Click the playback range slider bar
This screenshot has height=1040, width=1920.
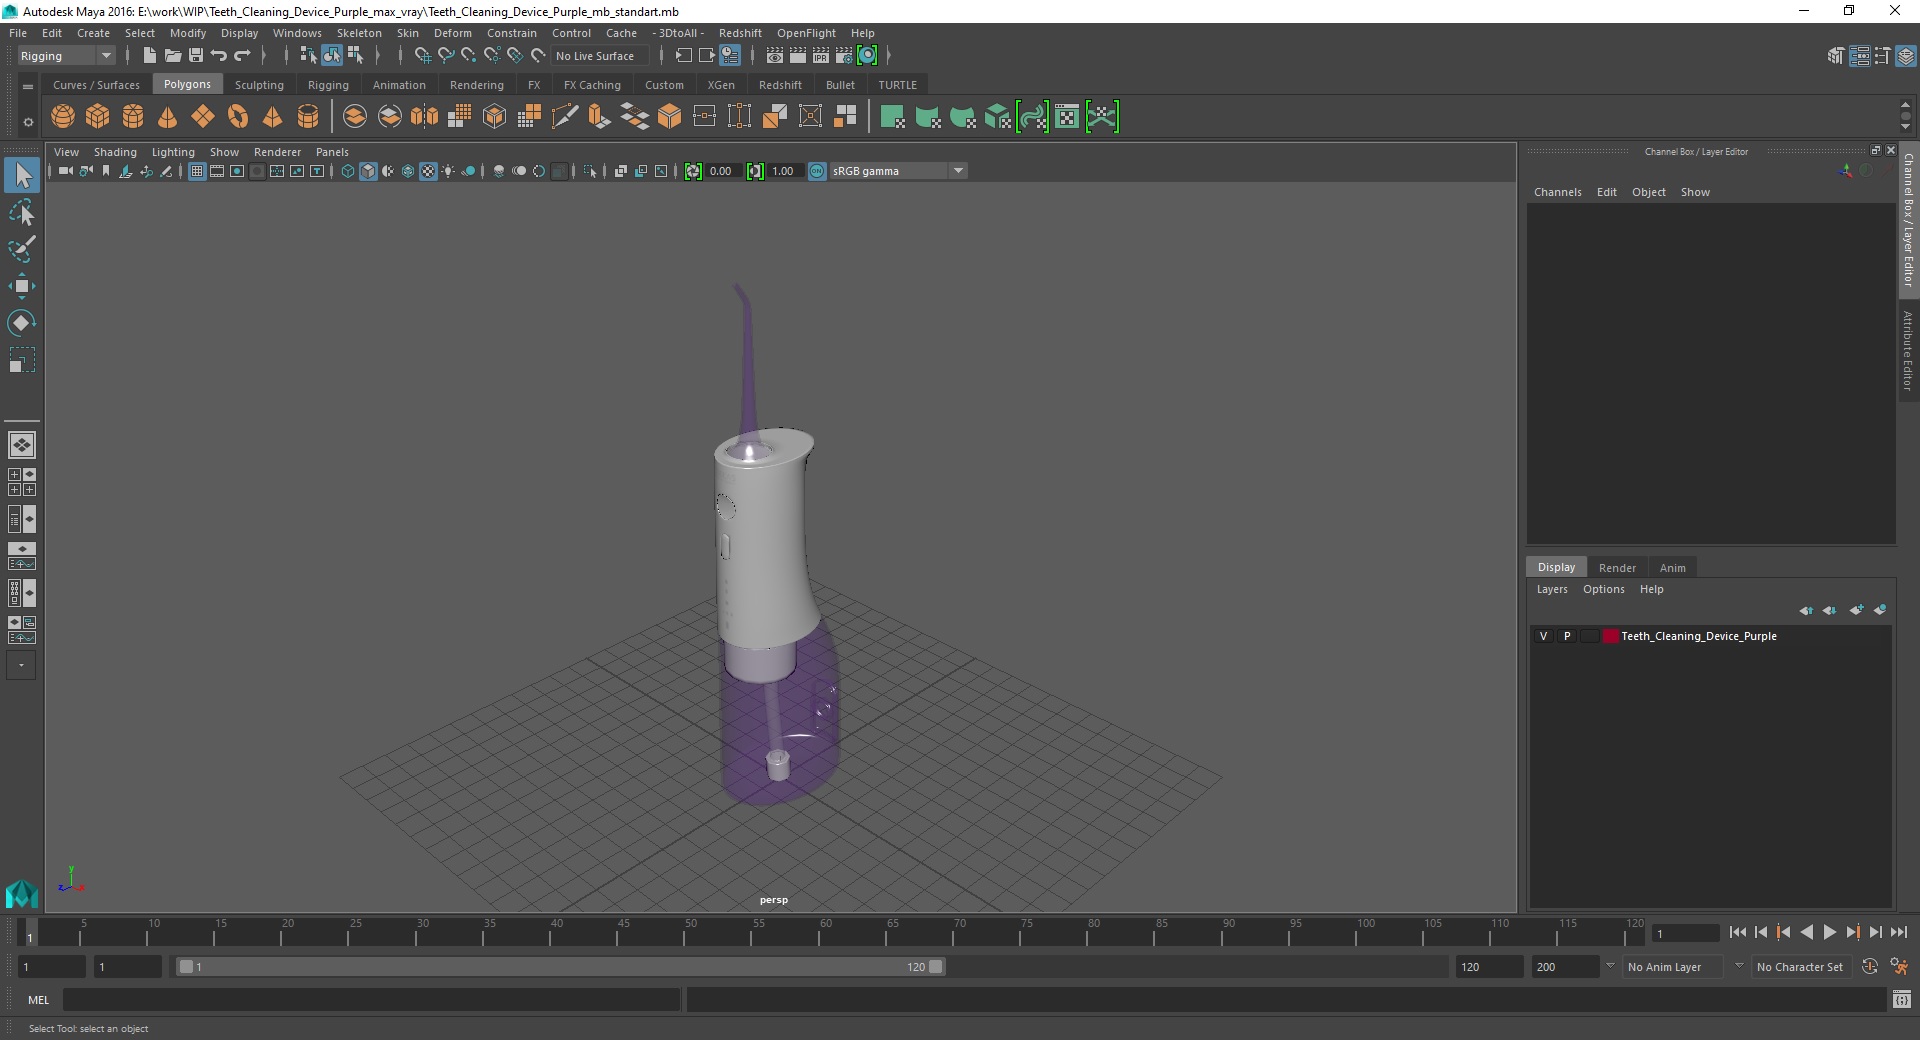560,967
